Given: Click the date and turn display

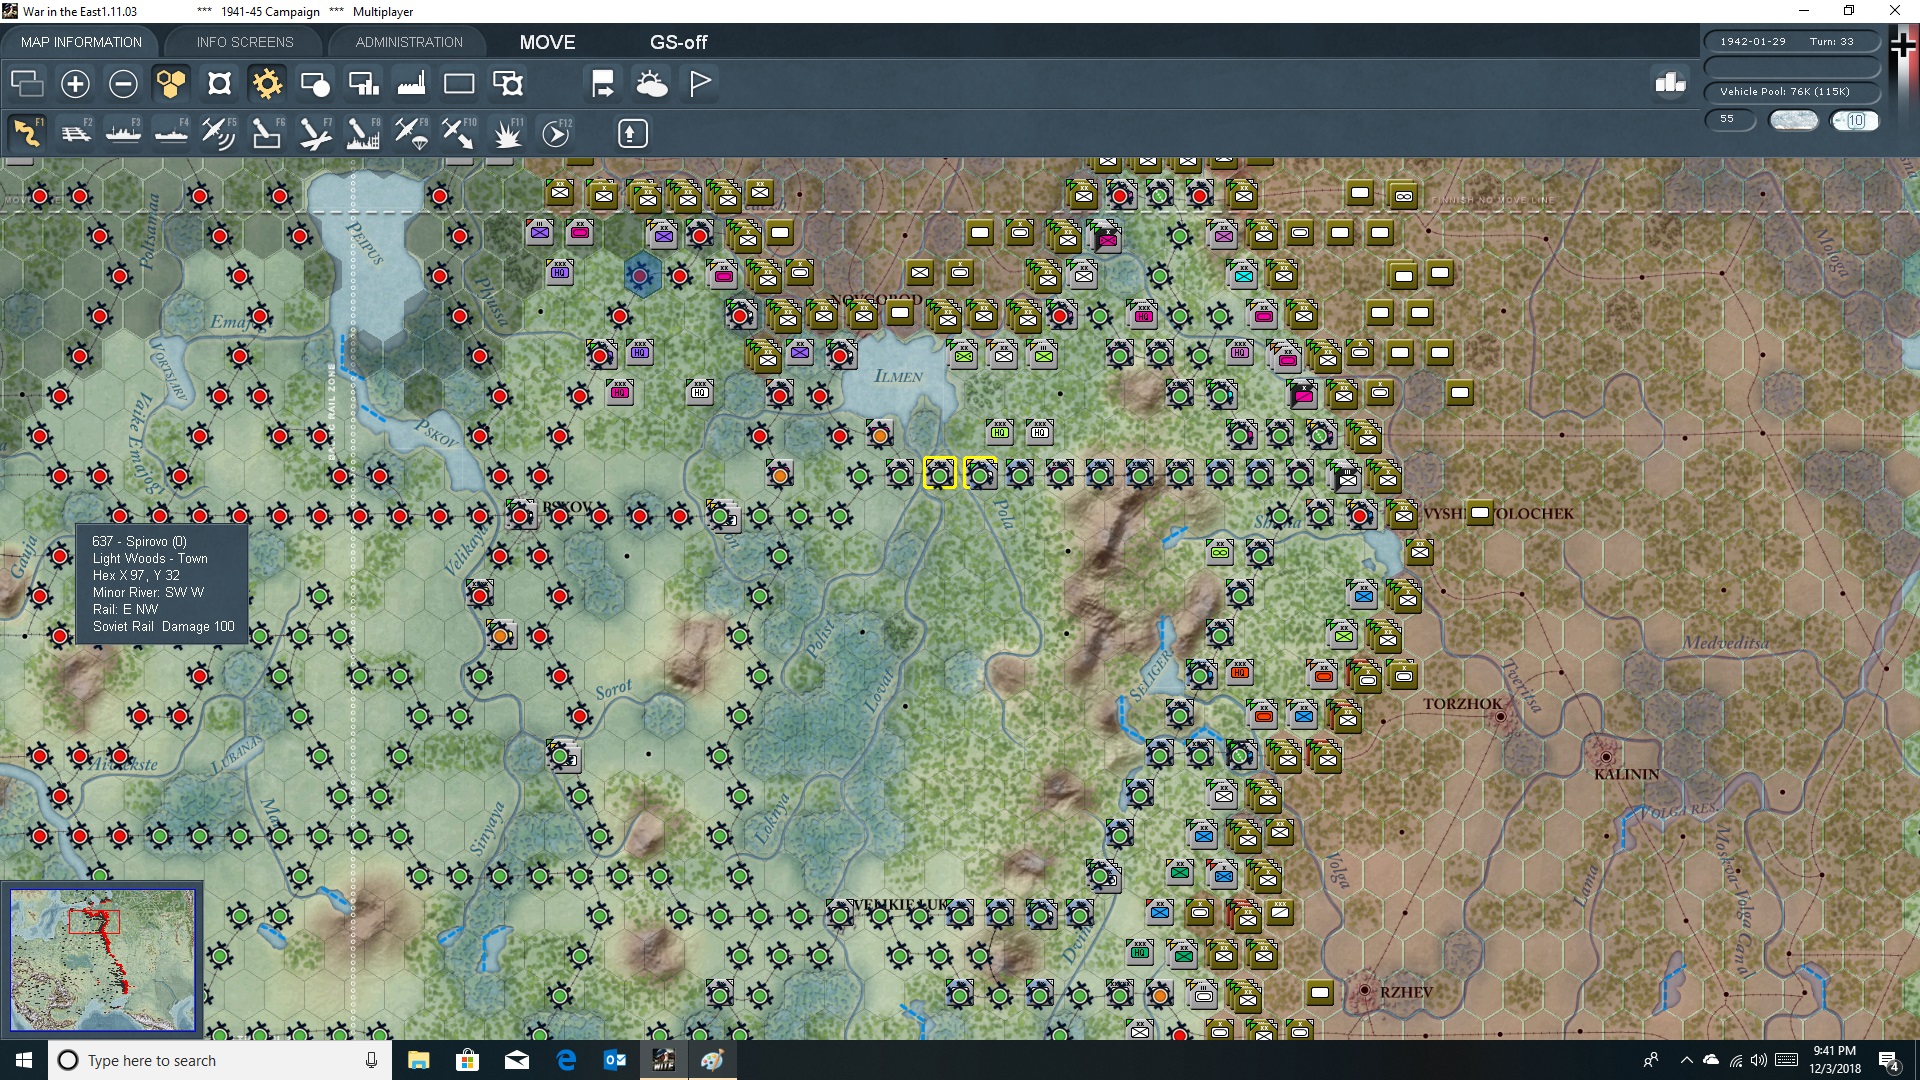Looking at the screenshot, I should click(x=1792, y=41).
